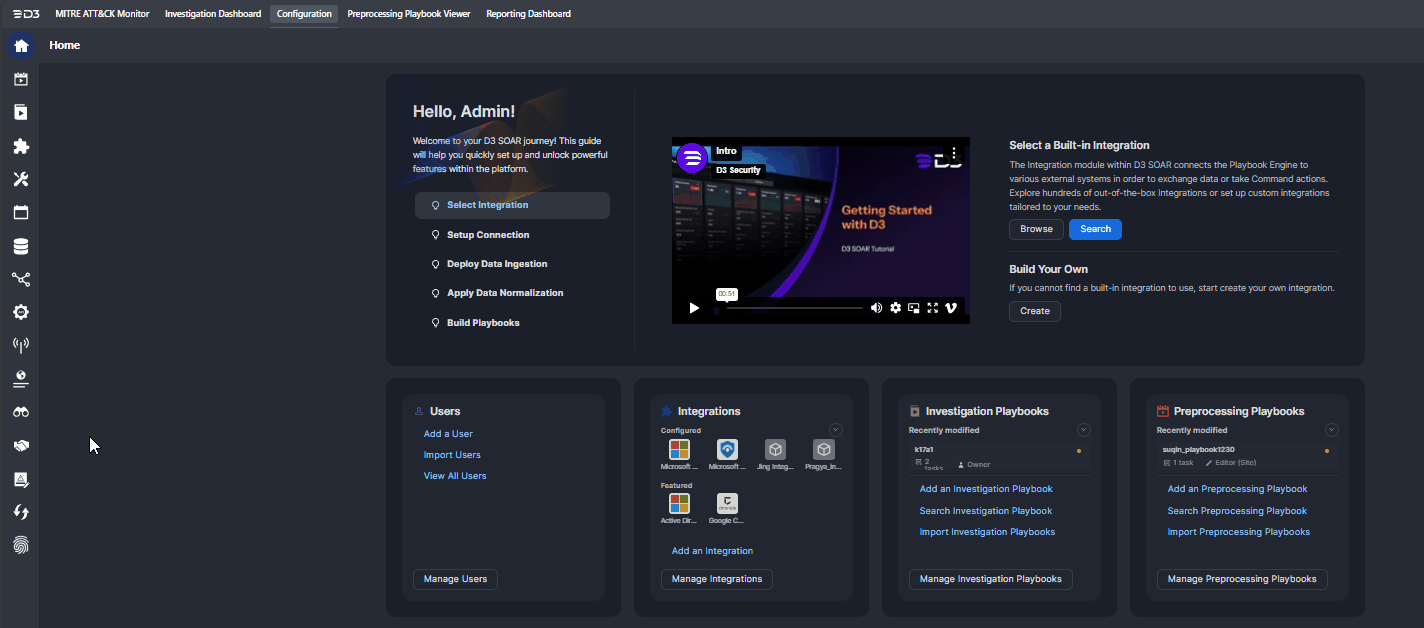Click the video progress bar
Viewport: 1424px width, 628px height.
click(x=794, y=308)
